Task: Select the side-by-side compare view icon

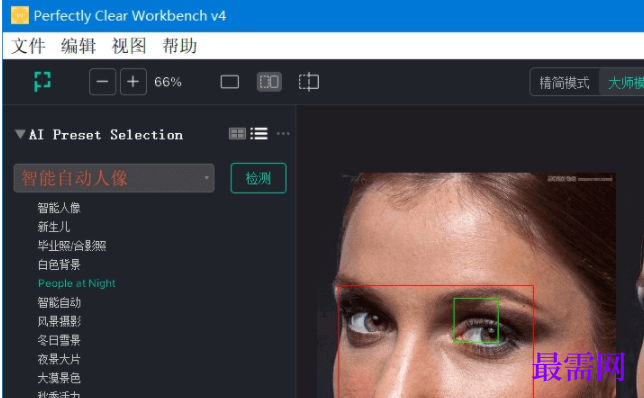Action: (269, 82)
